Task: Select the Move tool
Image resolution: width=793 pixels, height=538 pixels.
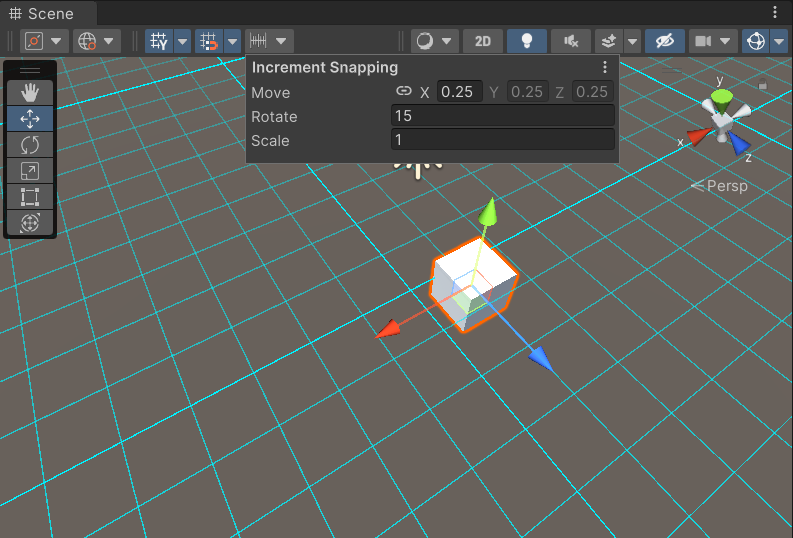Action: point(30,119)
